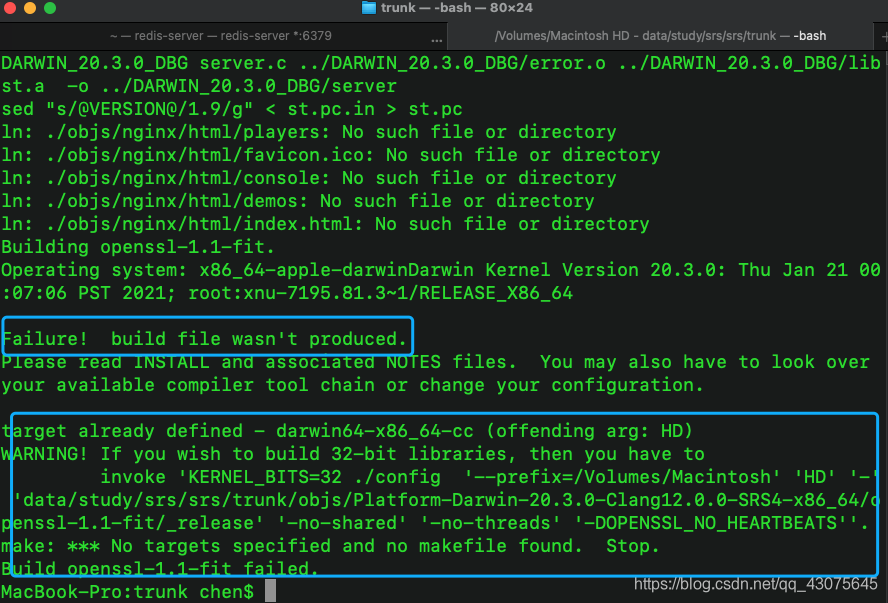Click the yellow minimize window button

click(x=30, y=8)
